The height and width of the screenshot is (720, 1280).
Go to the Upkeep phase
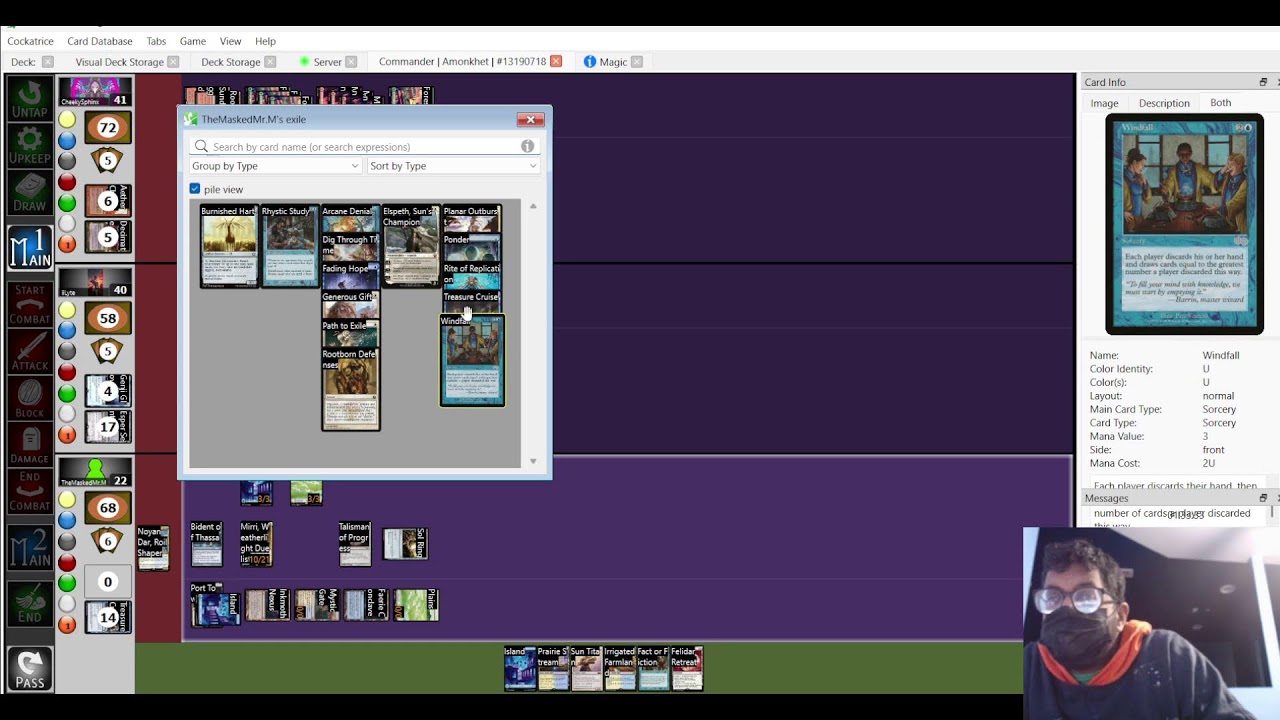[x=30, y=148]
